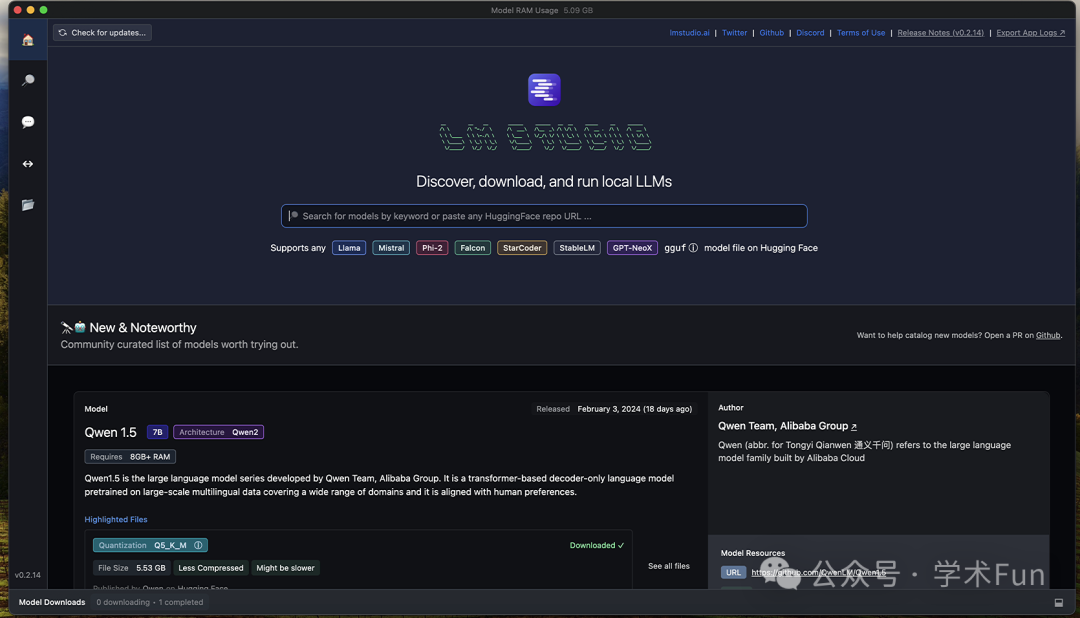Open the AI Chat bubble icon

coord(28,122)
